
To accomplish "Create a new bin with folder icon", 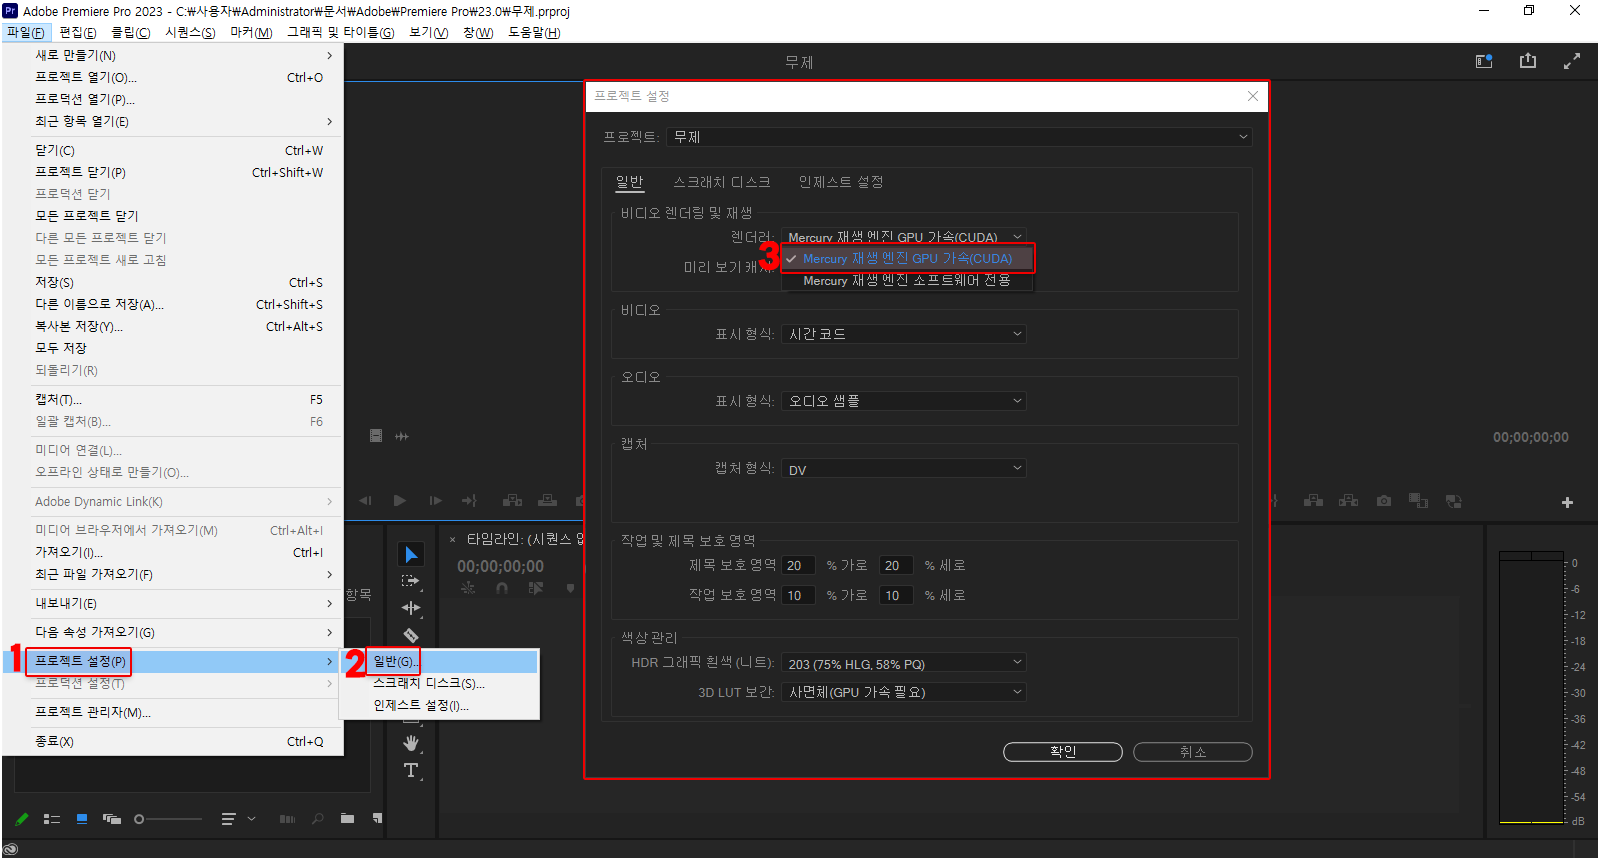I will 347,819.
